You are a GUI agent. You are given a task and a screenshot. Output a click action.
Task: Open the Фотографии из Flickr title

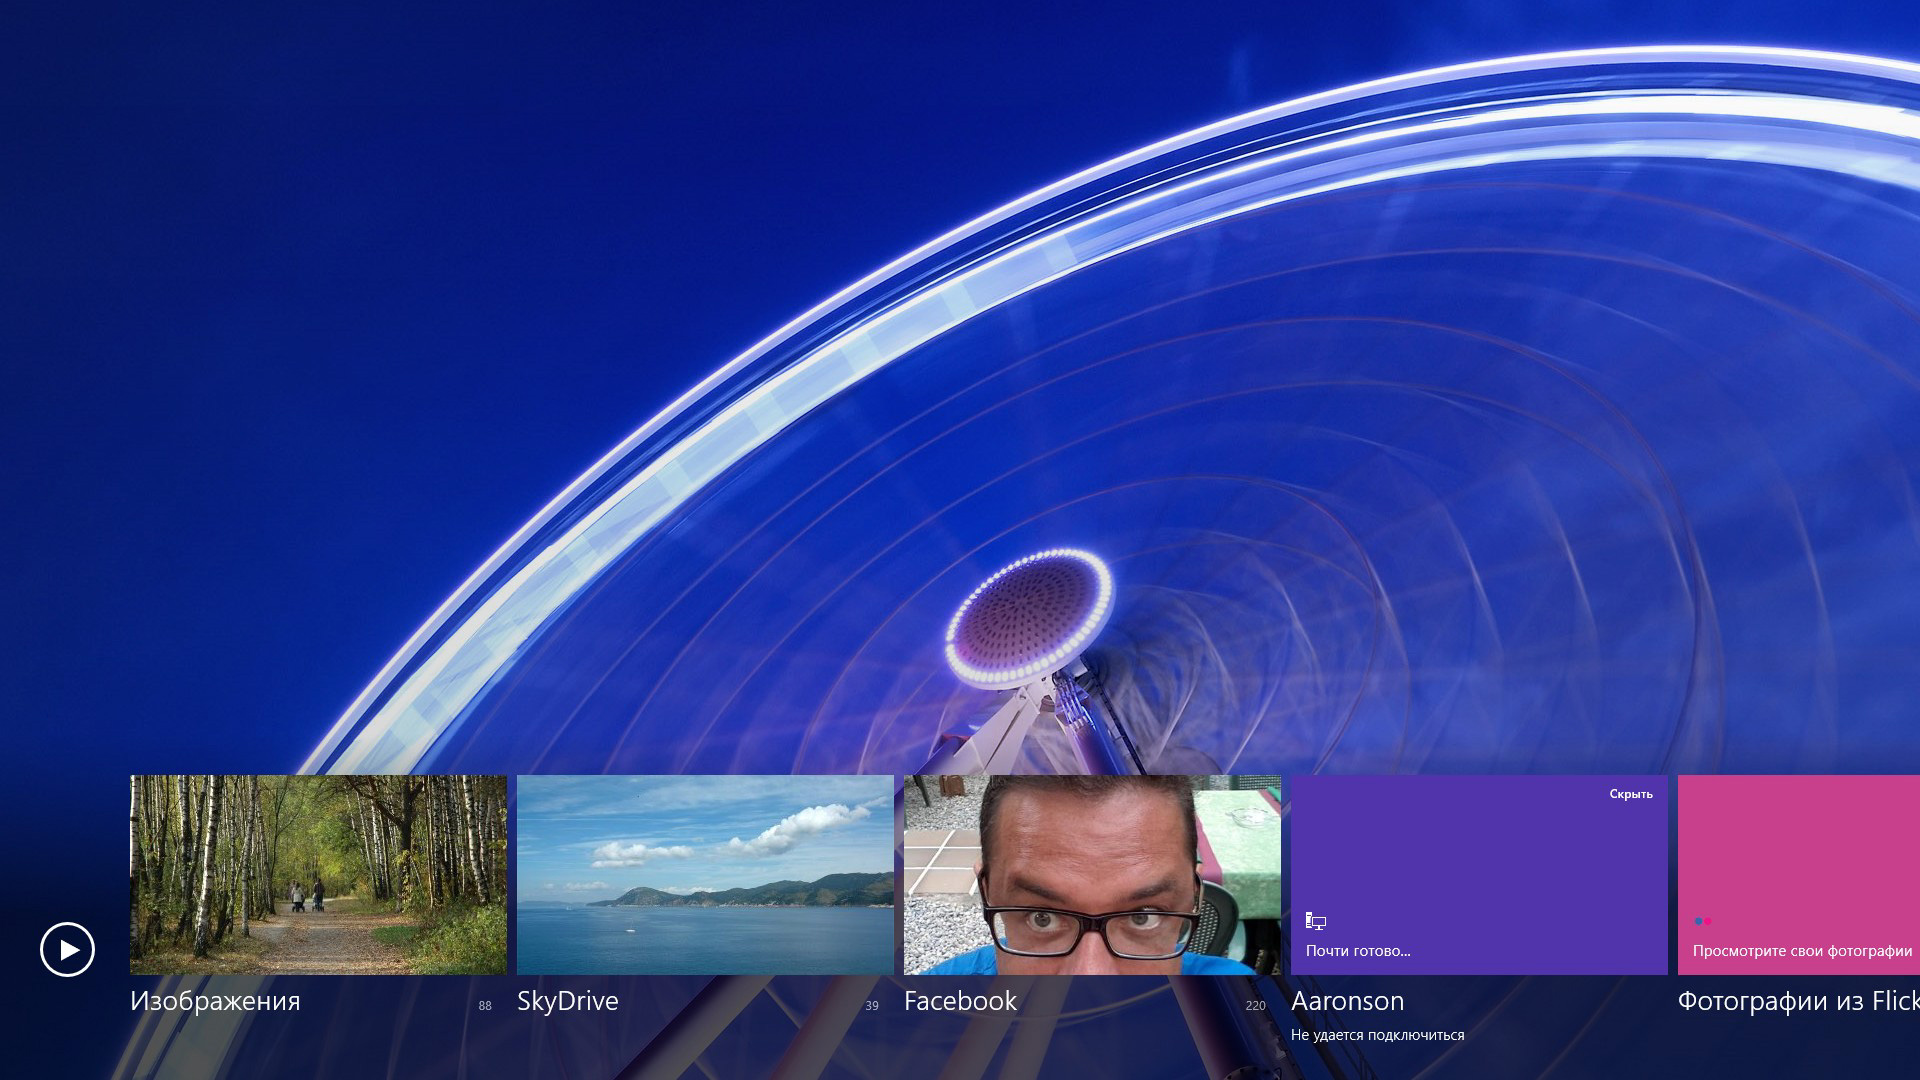1797,1001
